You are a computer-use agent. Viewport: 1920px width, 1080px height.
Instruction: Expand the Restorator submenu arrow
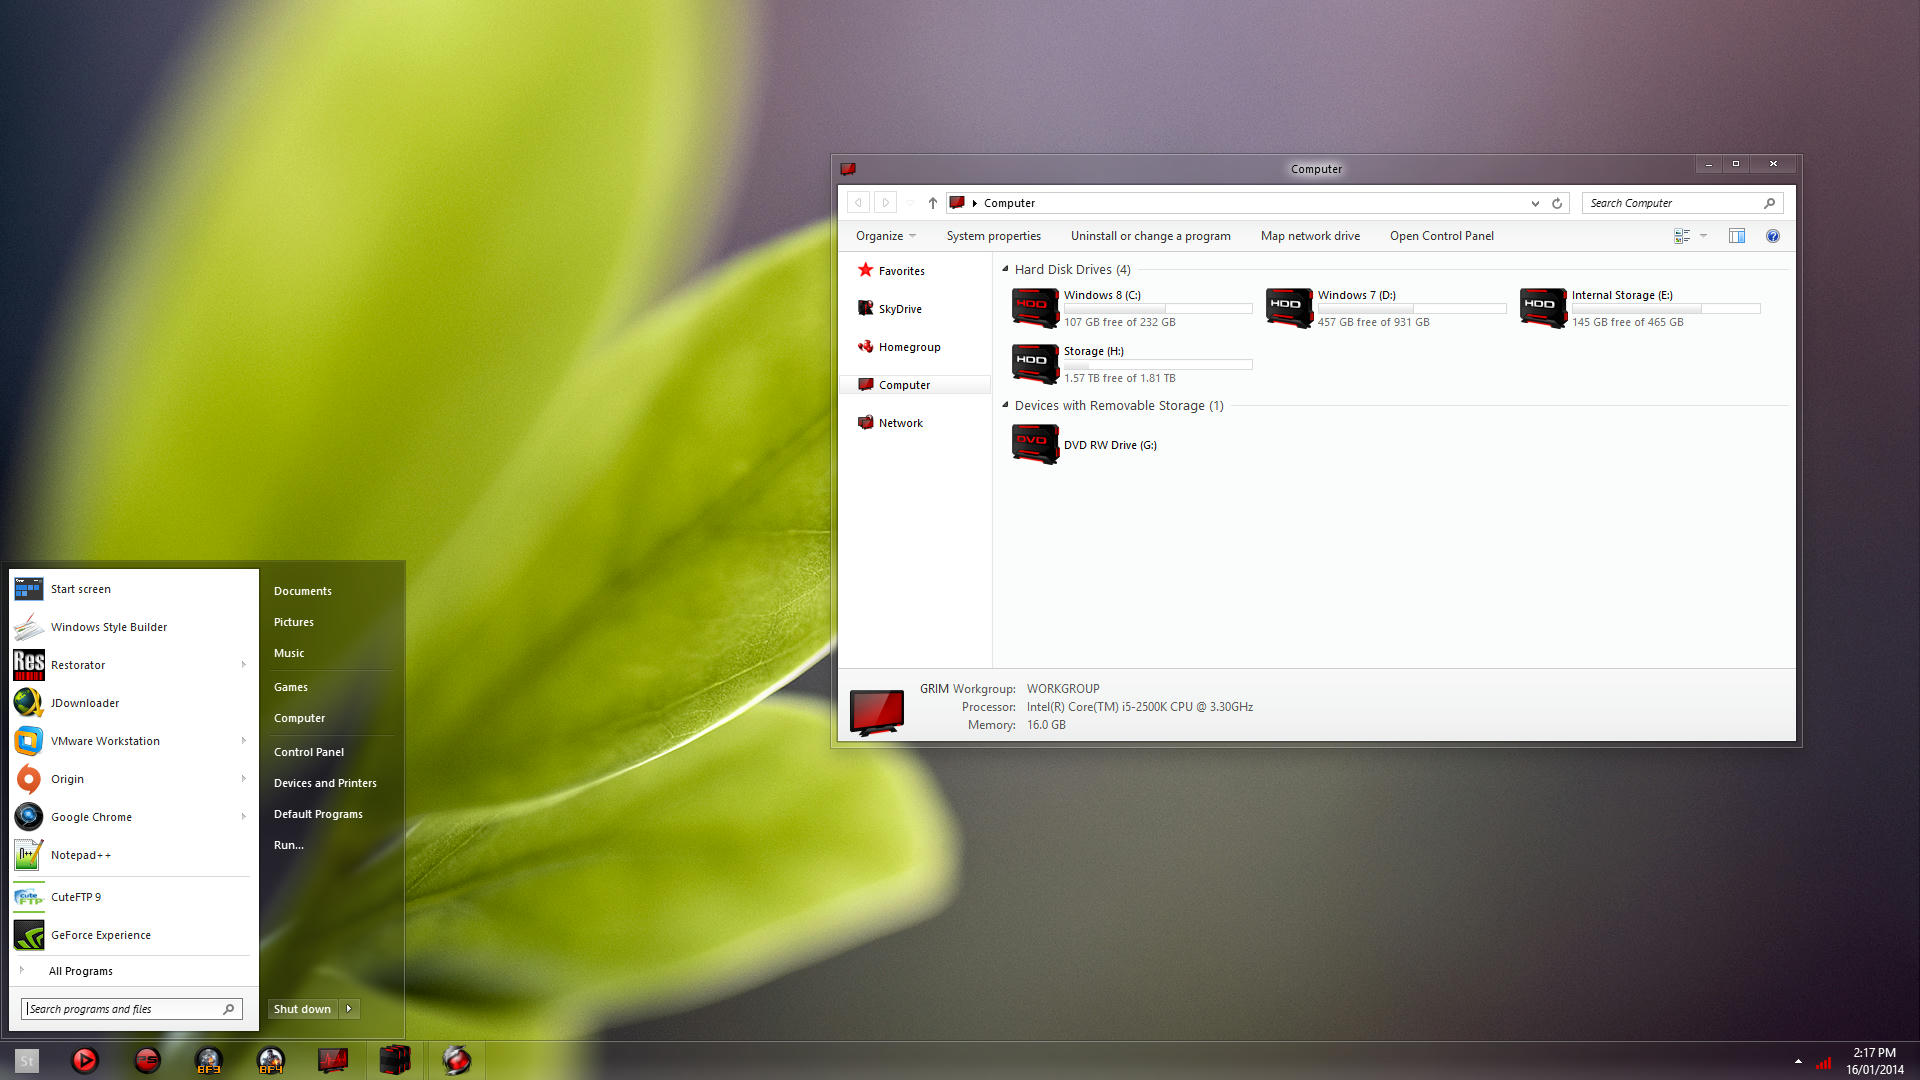243,665
